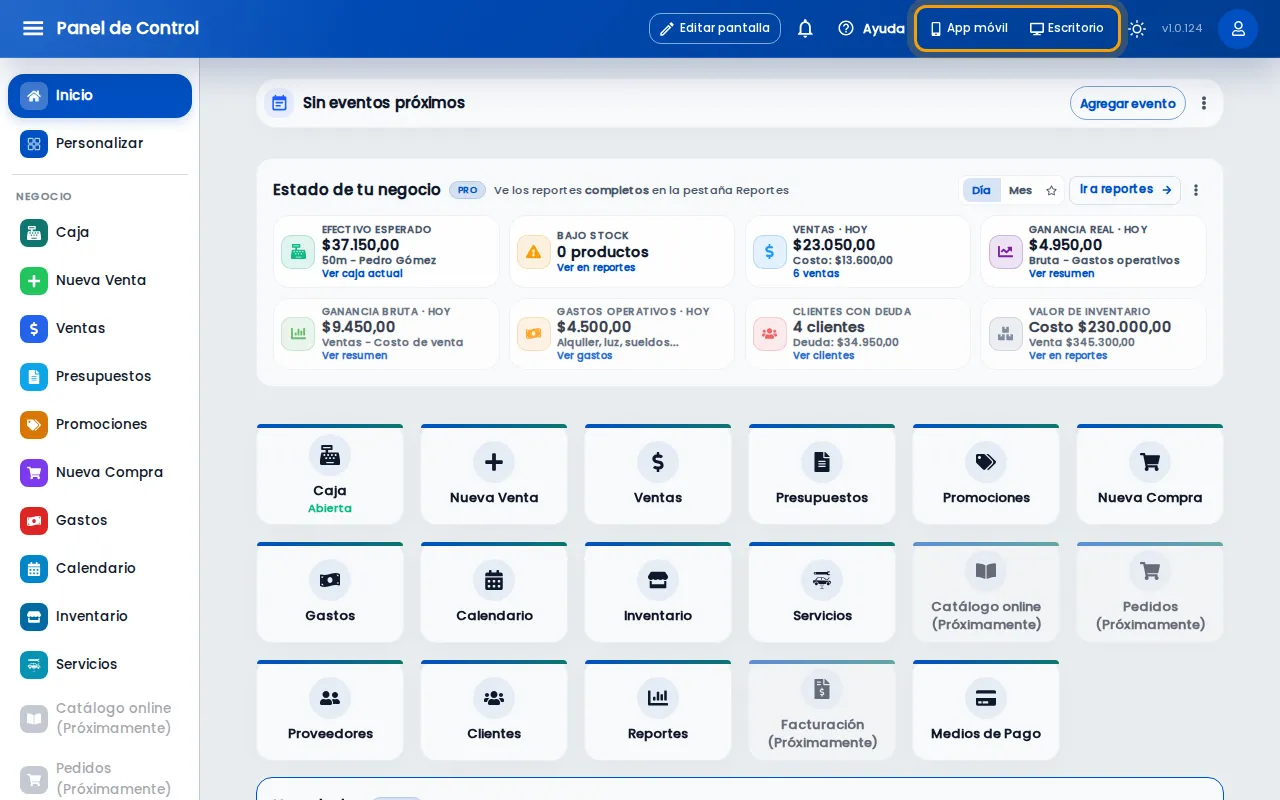Open the Inventario store tile
The image size is (1280, 800).
658,592
